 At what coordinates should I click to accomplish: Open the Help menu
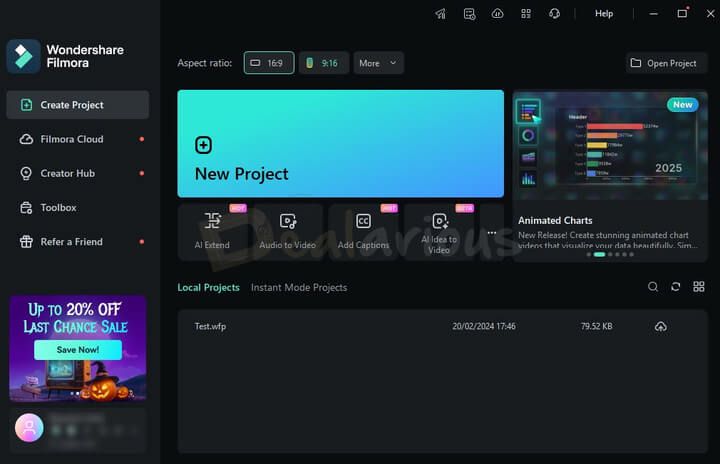pos(604,14)
